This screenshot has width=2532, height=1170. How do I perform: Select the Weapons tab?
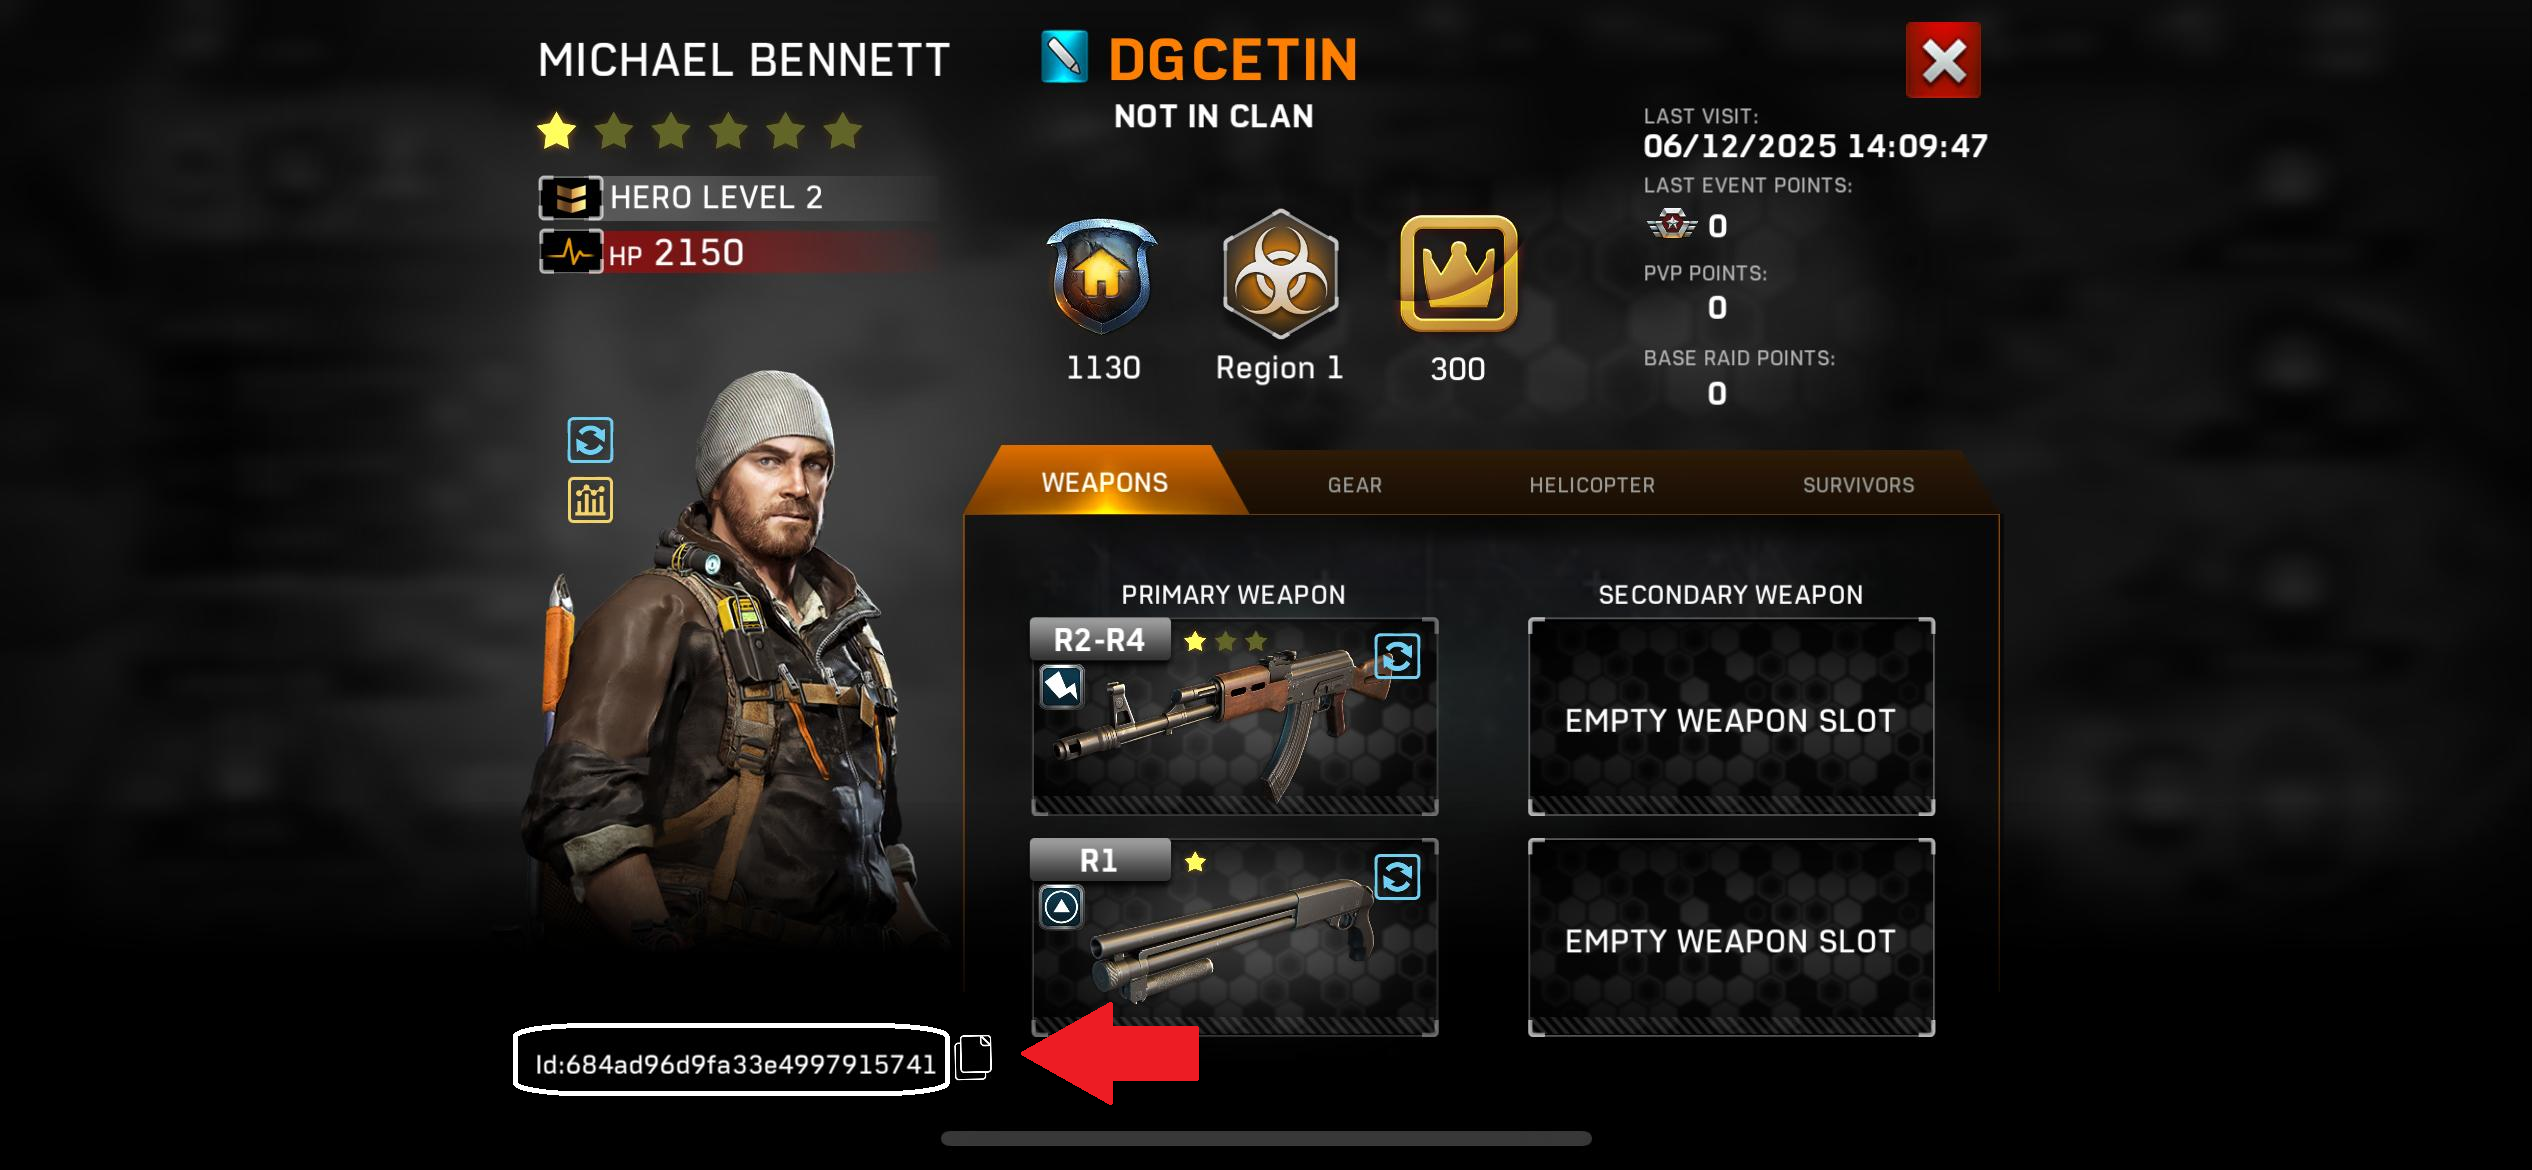[1104, 482]
